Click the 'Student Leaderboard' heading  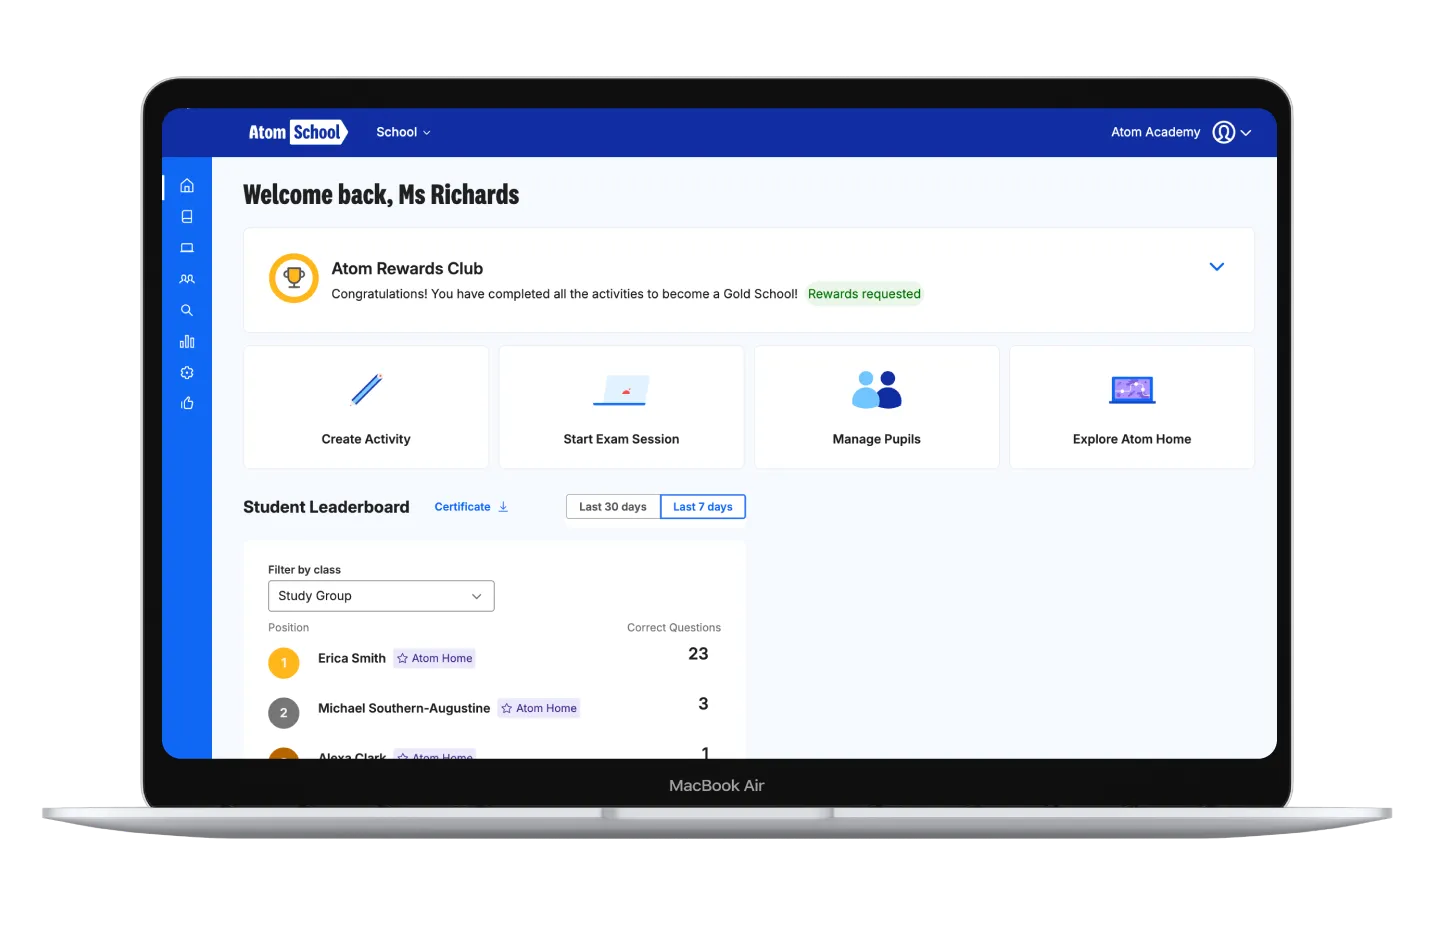tap(326, 507)
